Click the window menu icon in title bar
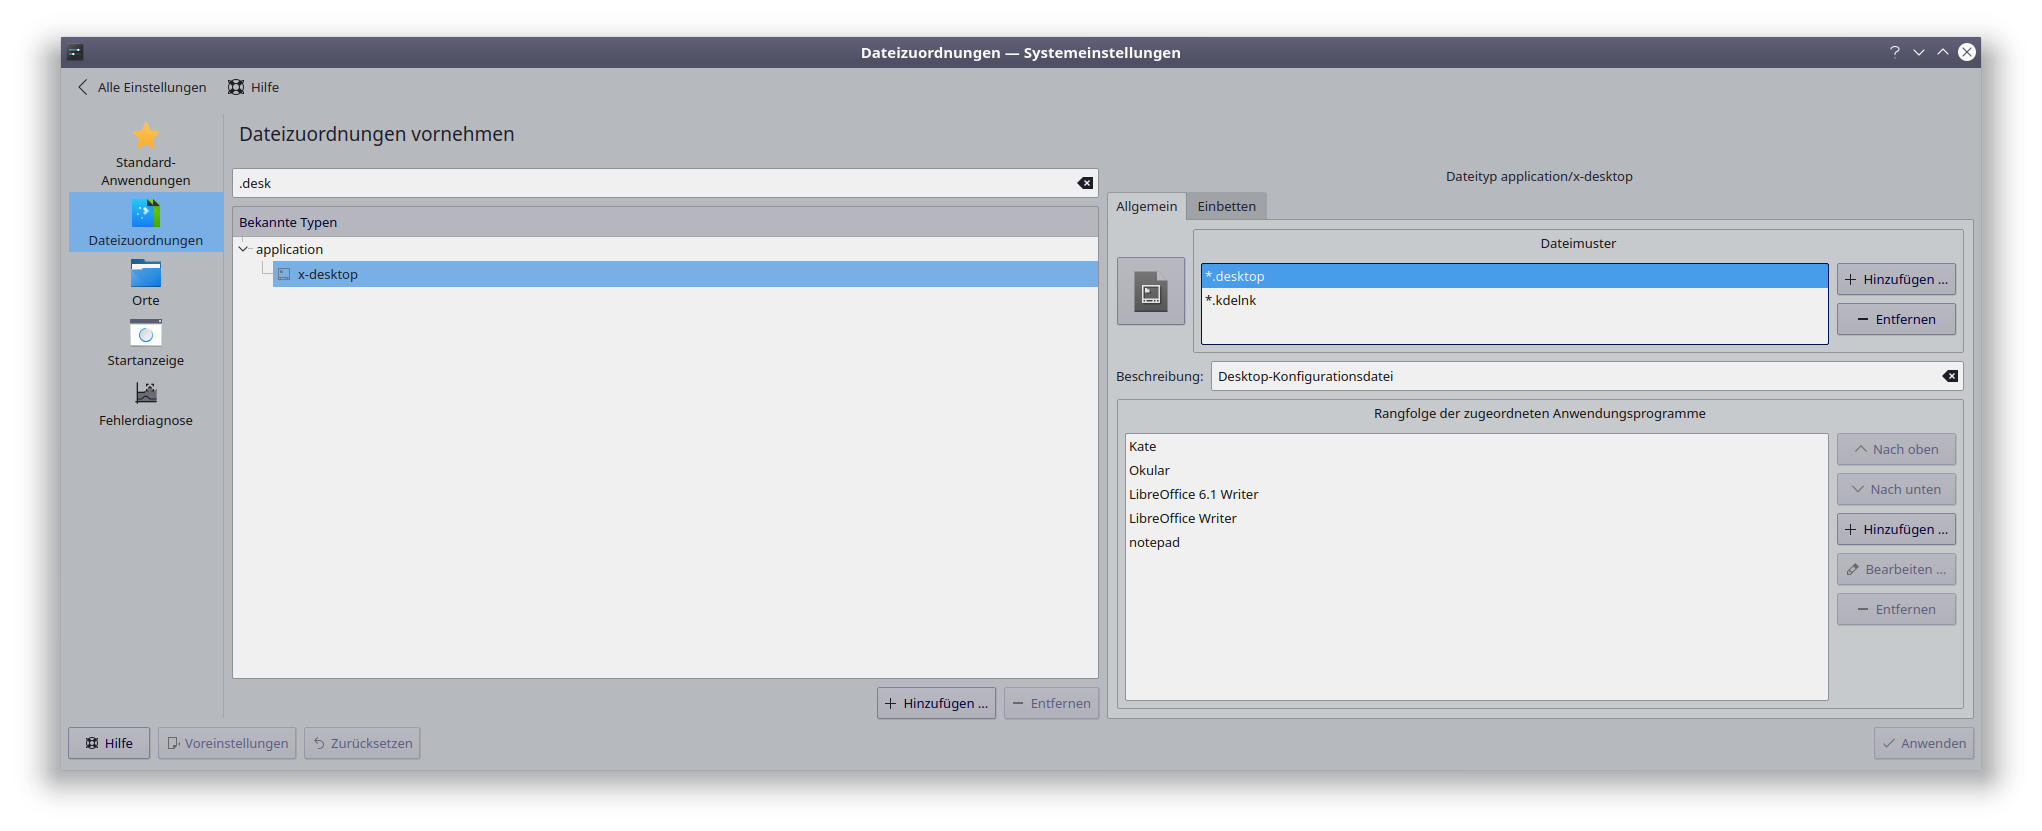This screenshot has width=2042, height=831. 76,52
